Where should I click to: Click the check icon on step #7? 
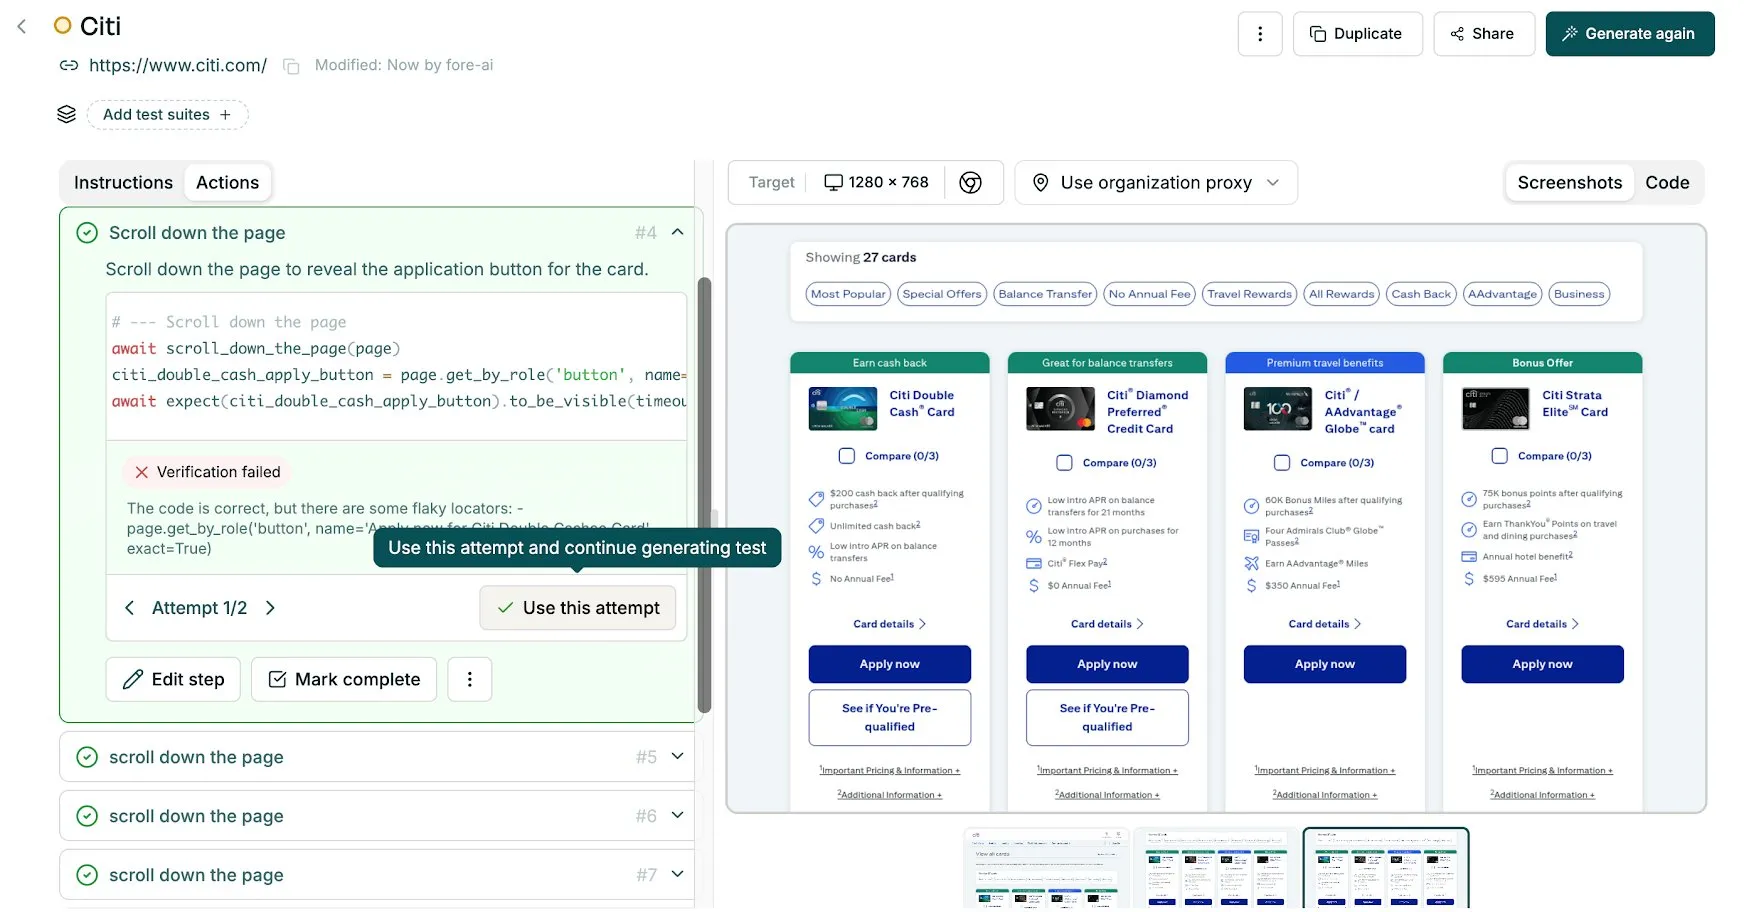point(87,875)
